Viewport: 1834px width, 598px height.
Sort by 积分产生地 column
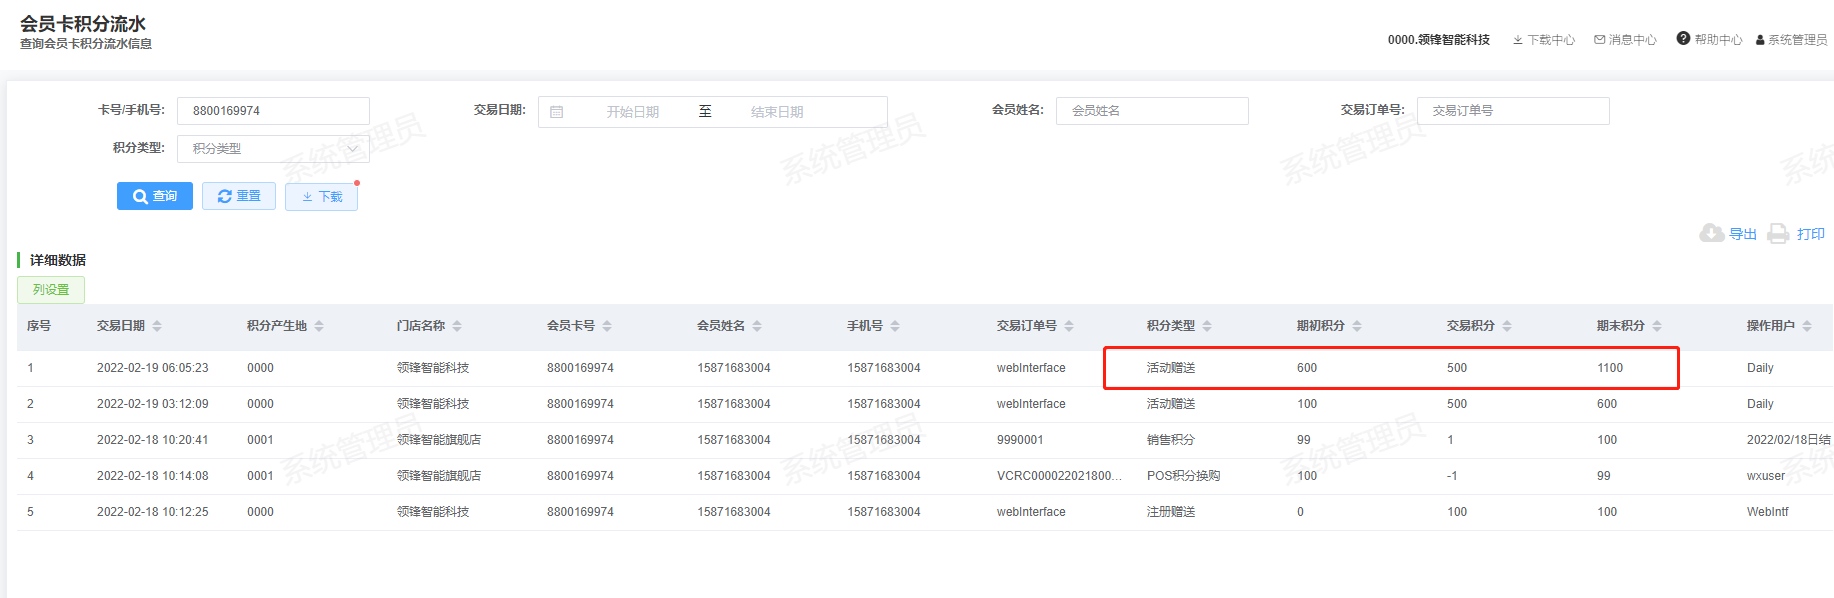pos(319,326)
